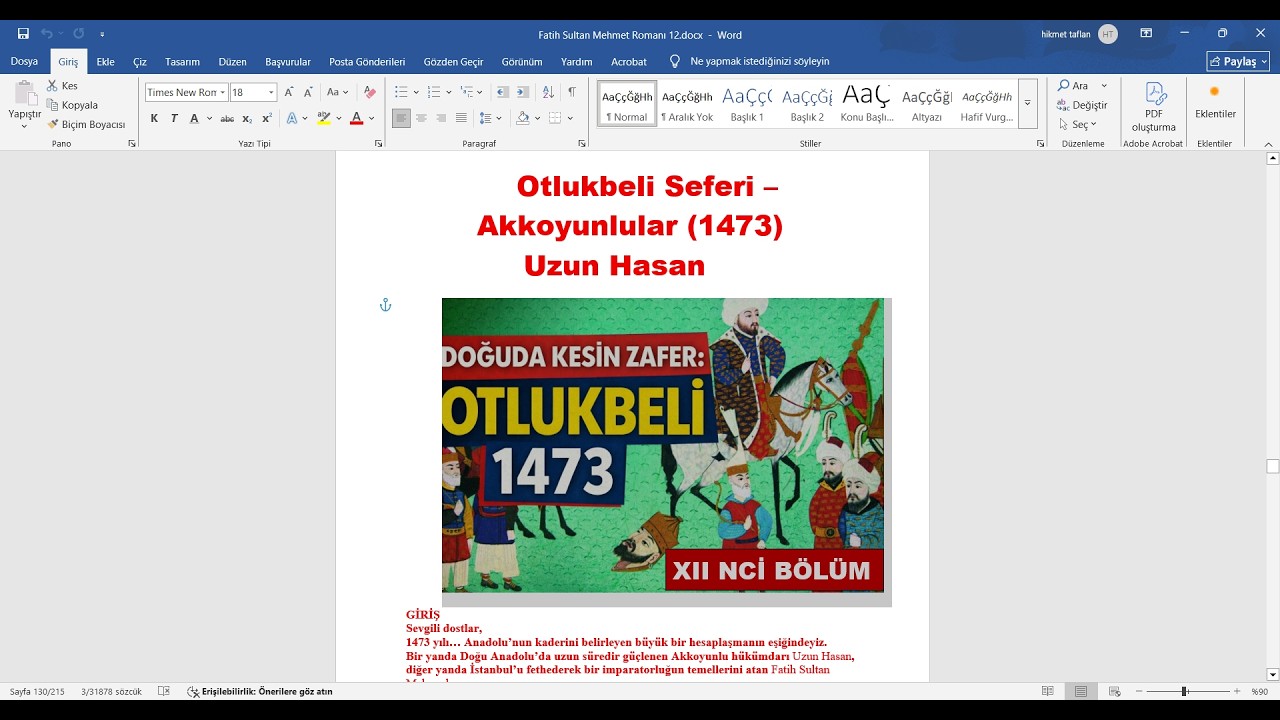Click the Otlukbeli 1473 image in the document
Viewport: 1280px width, 720px height.
coord(666,452)
